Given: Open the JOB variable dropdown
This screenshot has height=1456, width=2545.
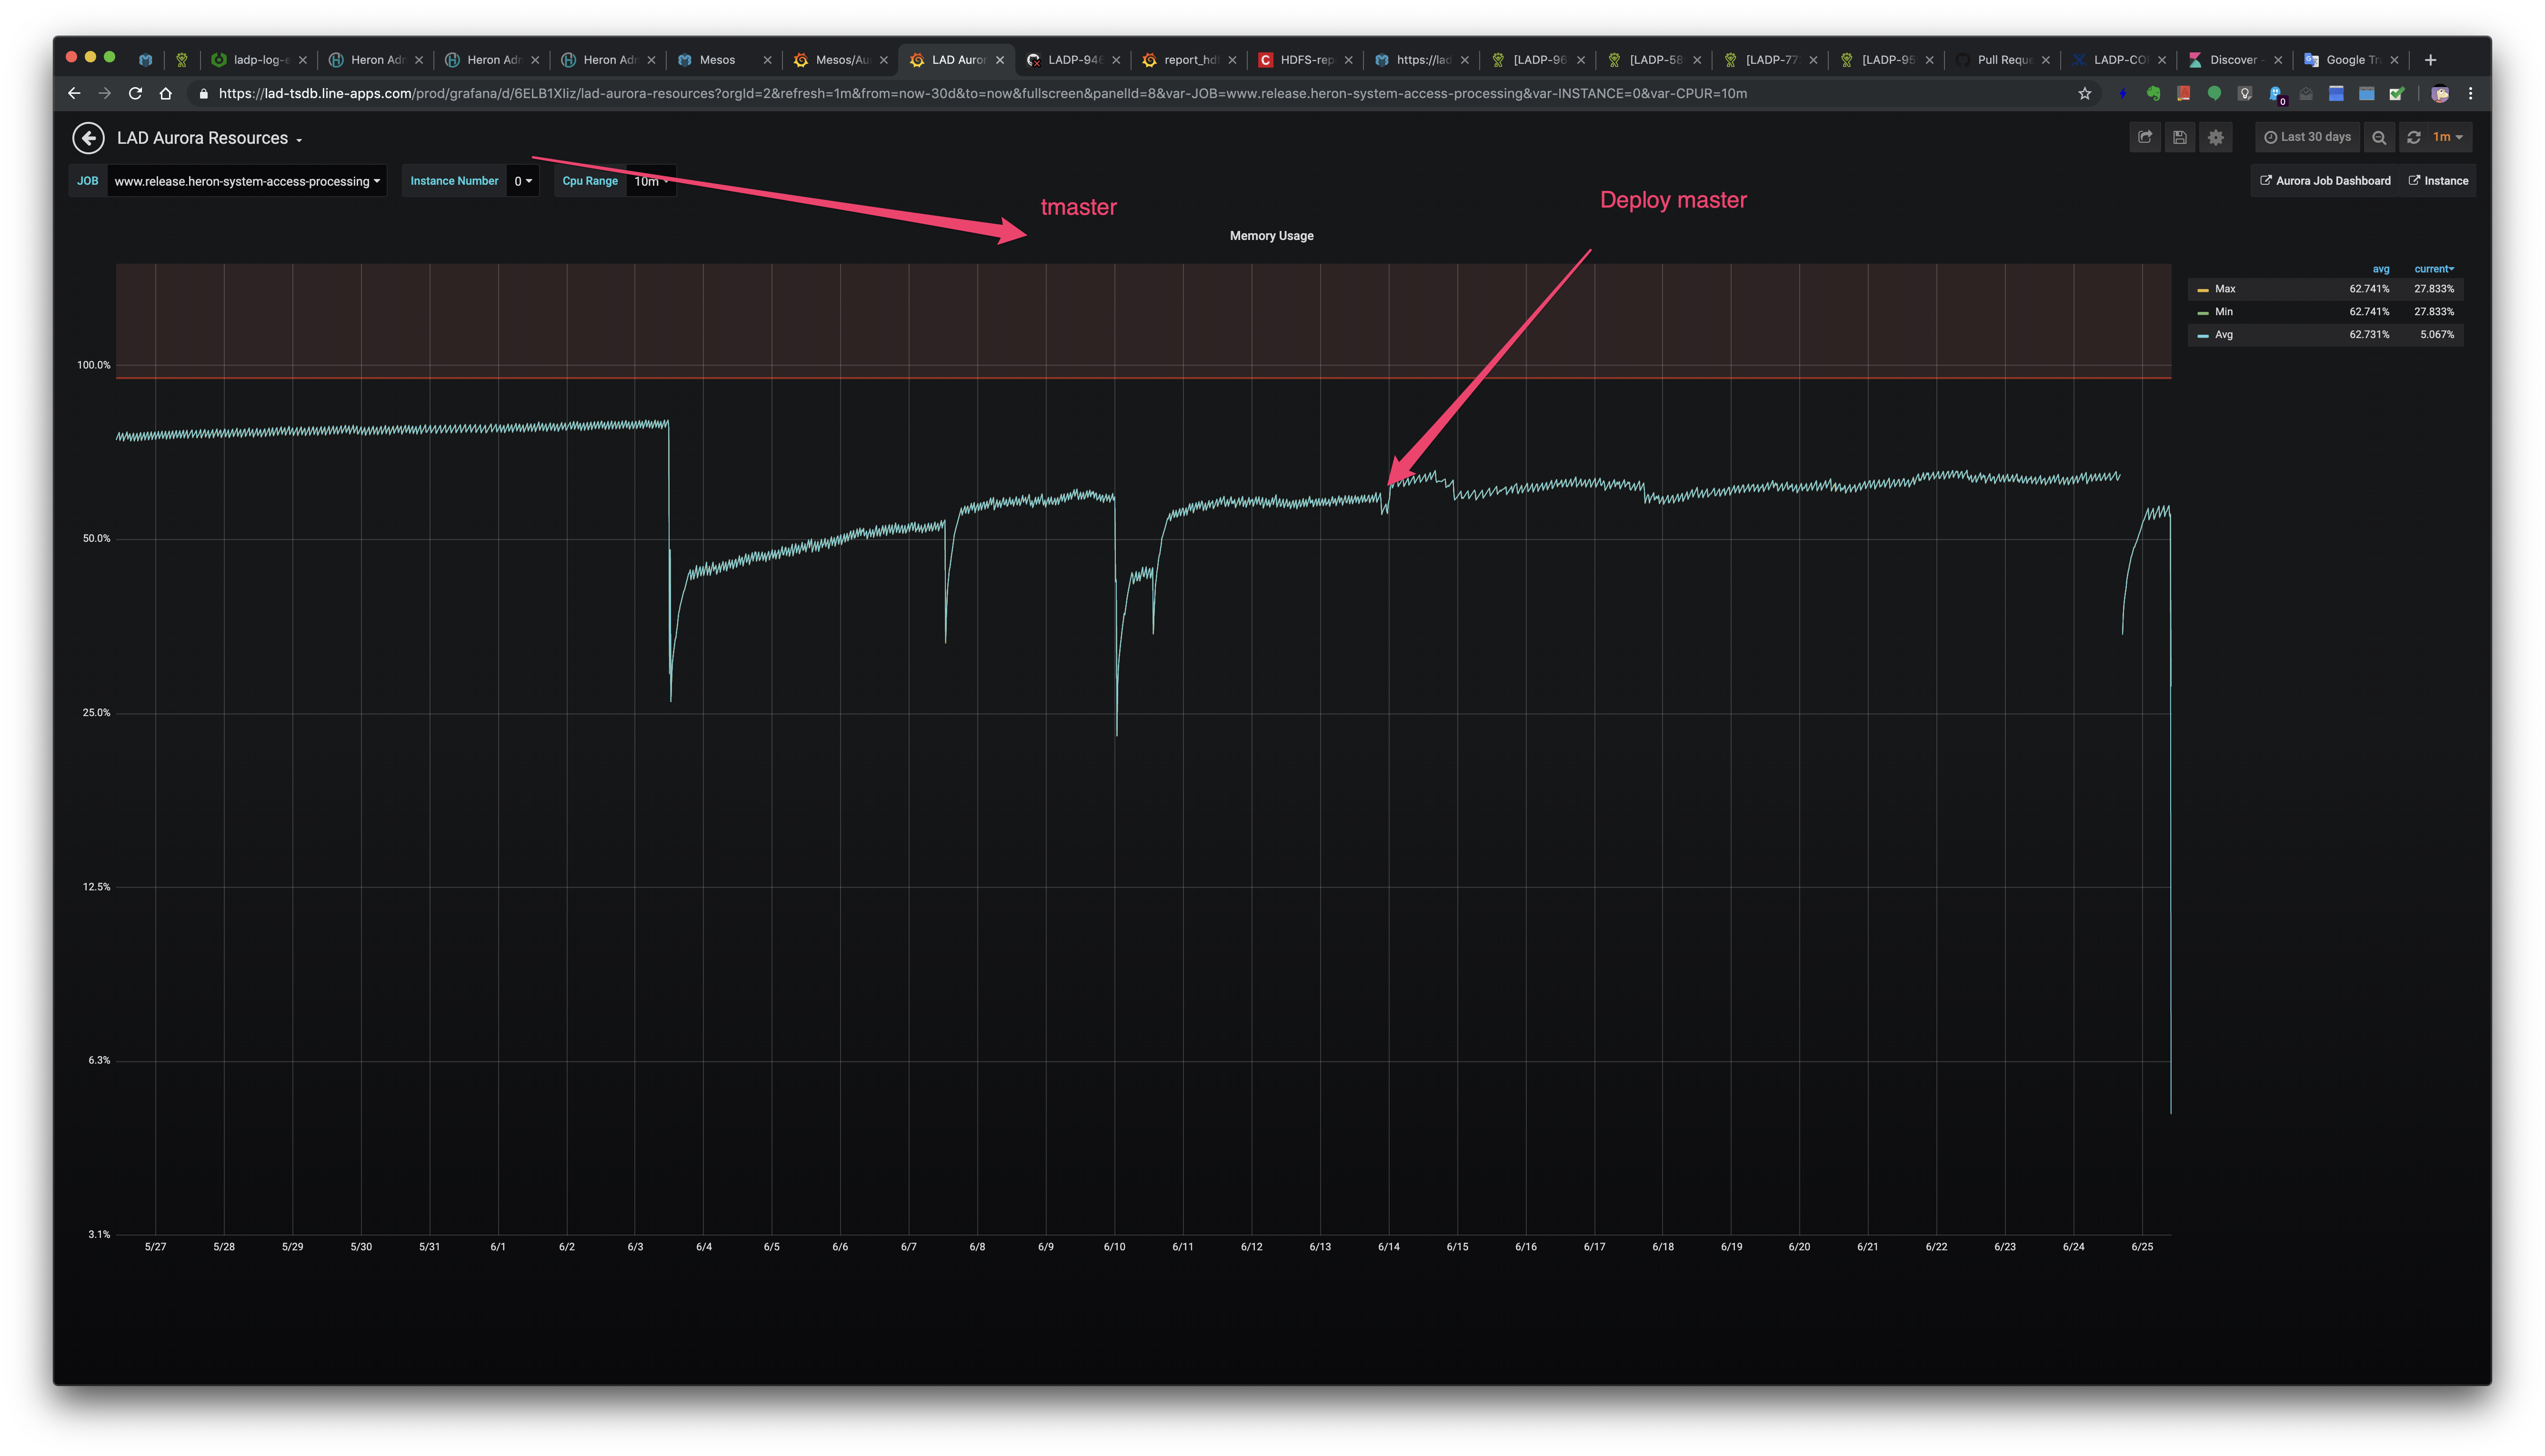Looking at the screenshot, I should click(246, 181).
